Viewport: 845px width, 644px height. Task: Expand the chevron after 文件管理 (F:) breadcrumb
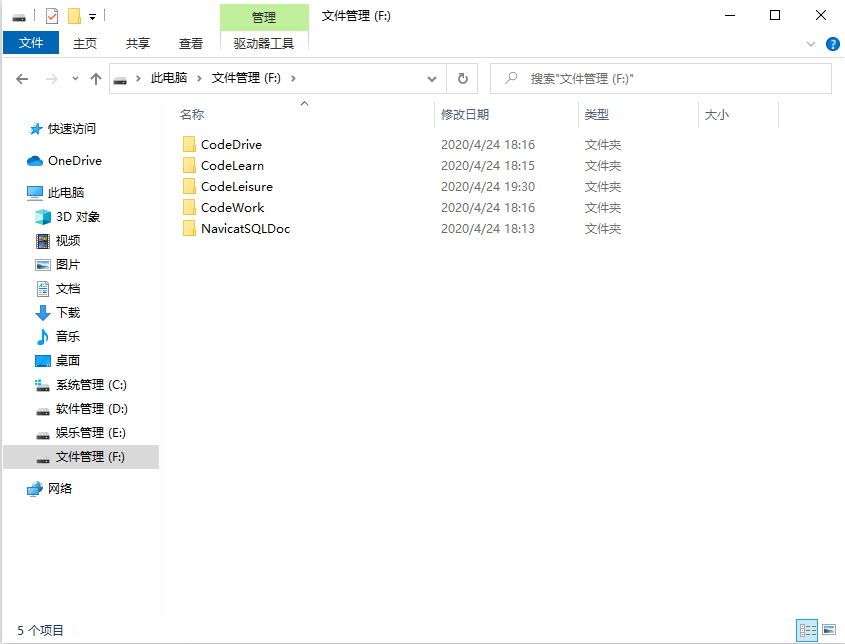point(293,79)
